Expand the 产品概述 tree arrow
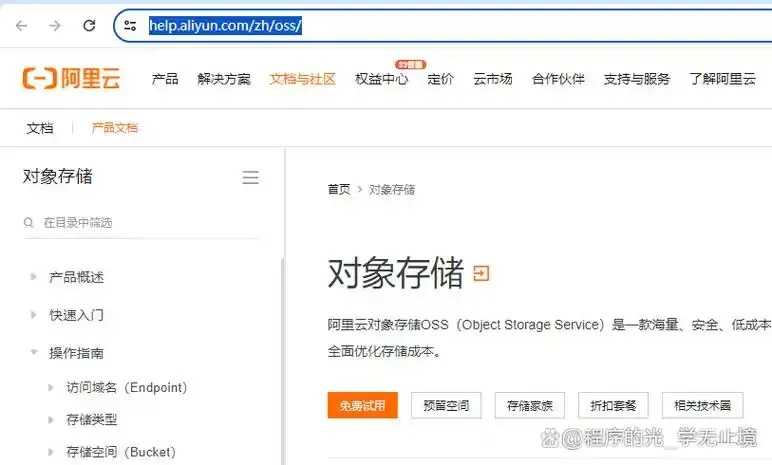Screen dimensions: 772x465 33,277
